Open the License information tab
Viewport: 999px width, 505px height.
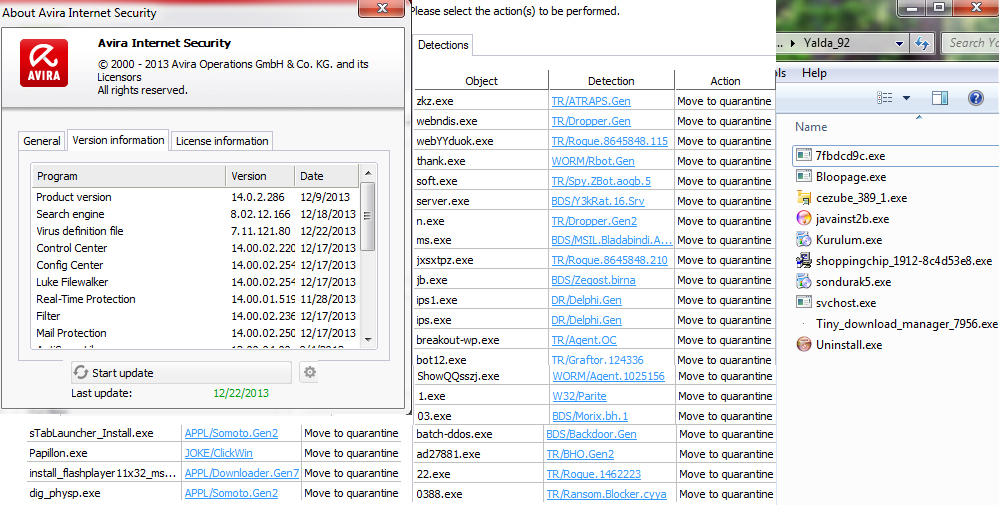[x=222, y=141]
